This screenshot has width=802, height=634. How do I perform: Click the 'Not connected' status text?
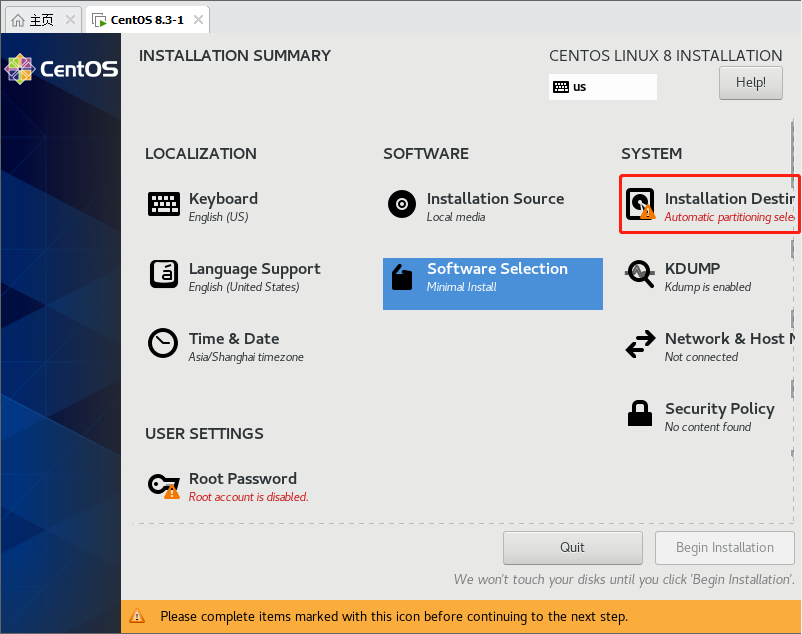[701, 357]
